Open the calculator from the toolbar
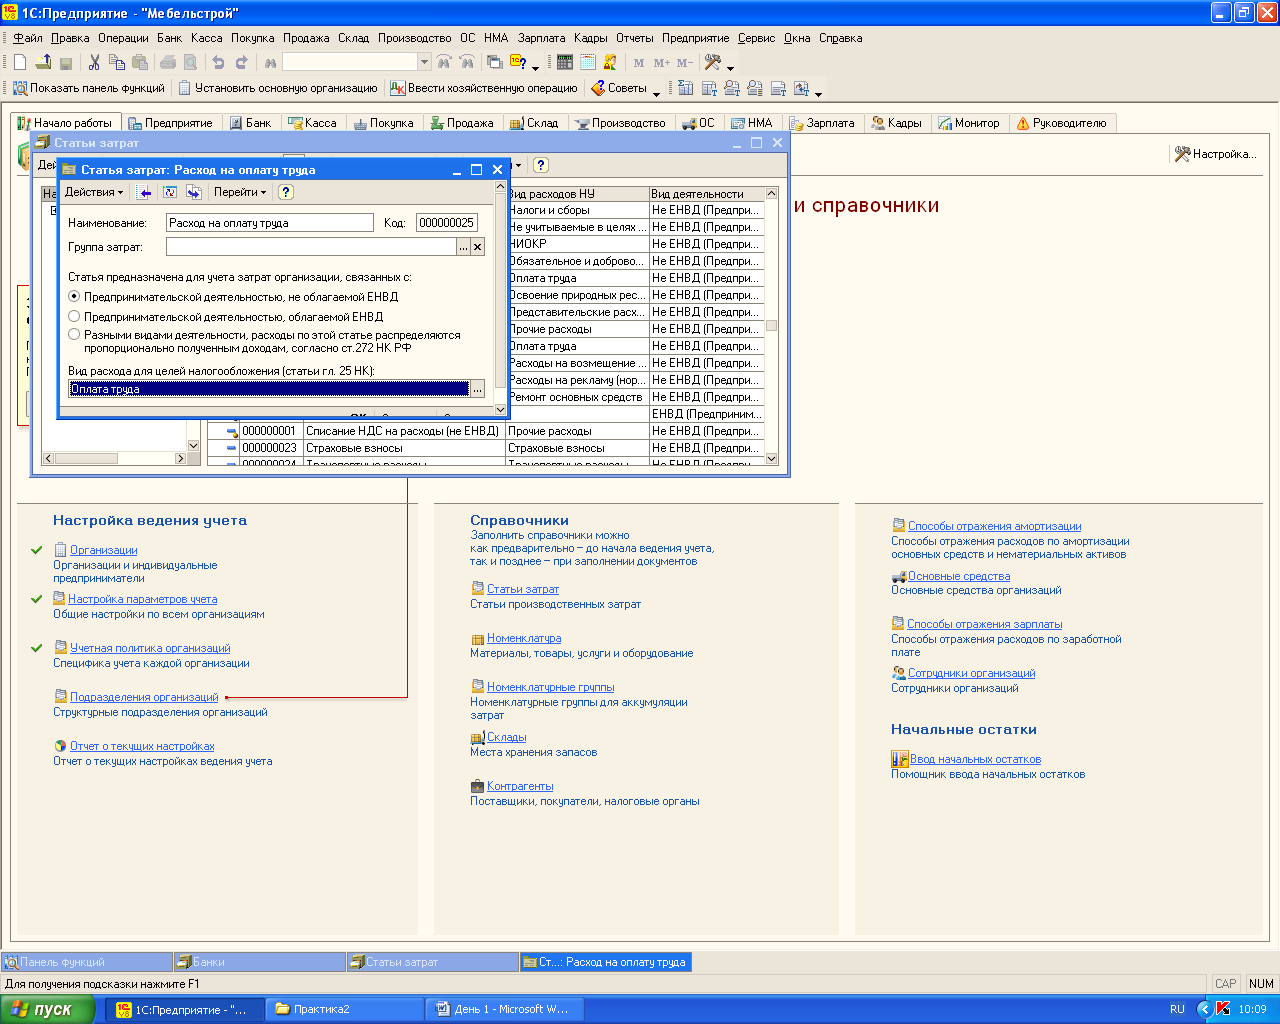 tap(565, 62)
